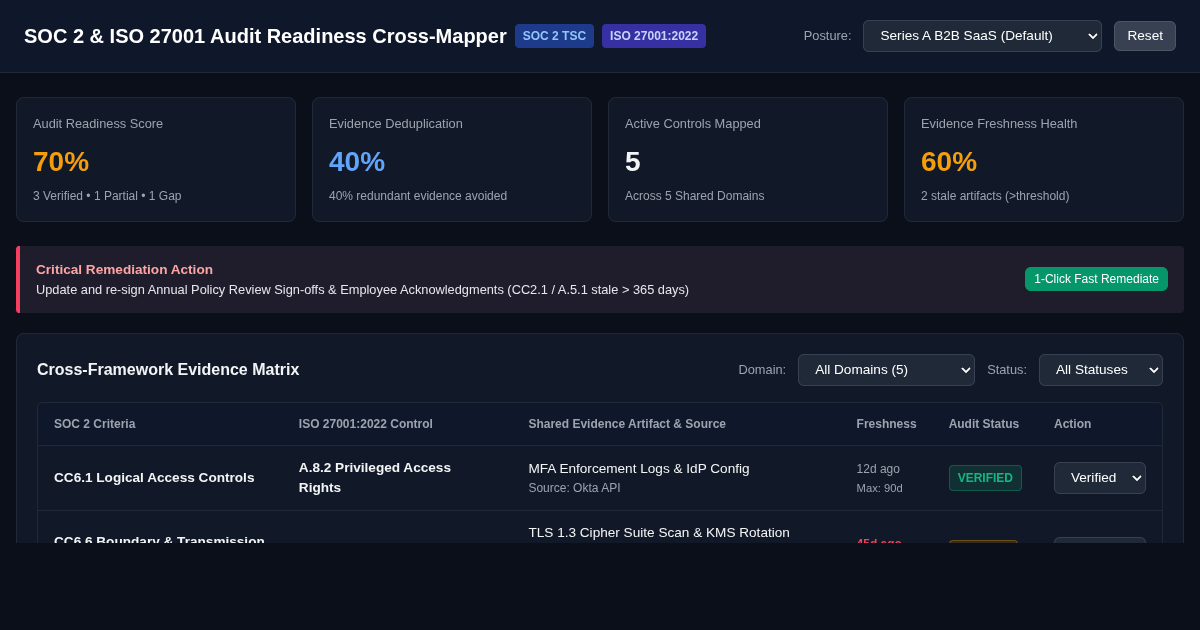This screenshot has height=630, width=1200.
Task: Click Shared Evidence Artifact & Source header
Action: tap(627, 424)
